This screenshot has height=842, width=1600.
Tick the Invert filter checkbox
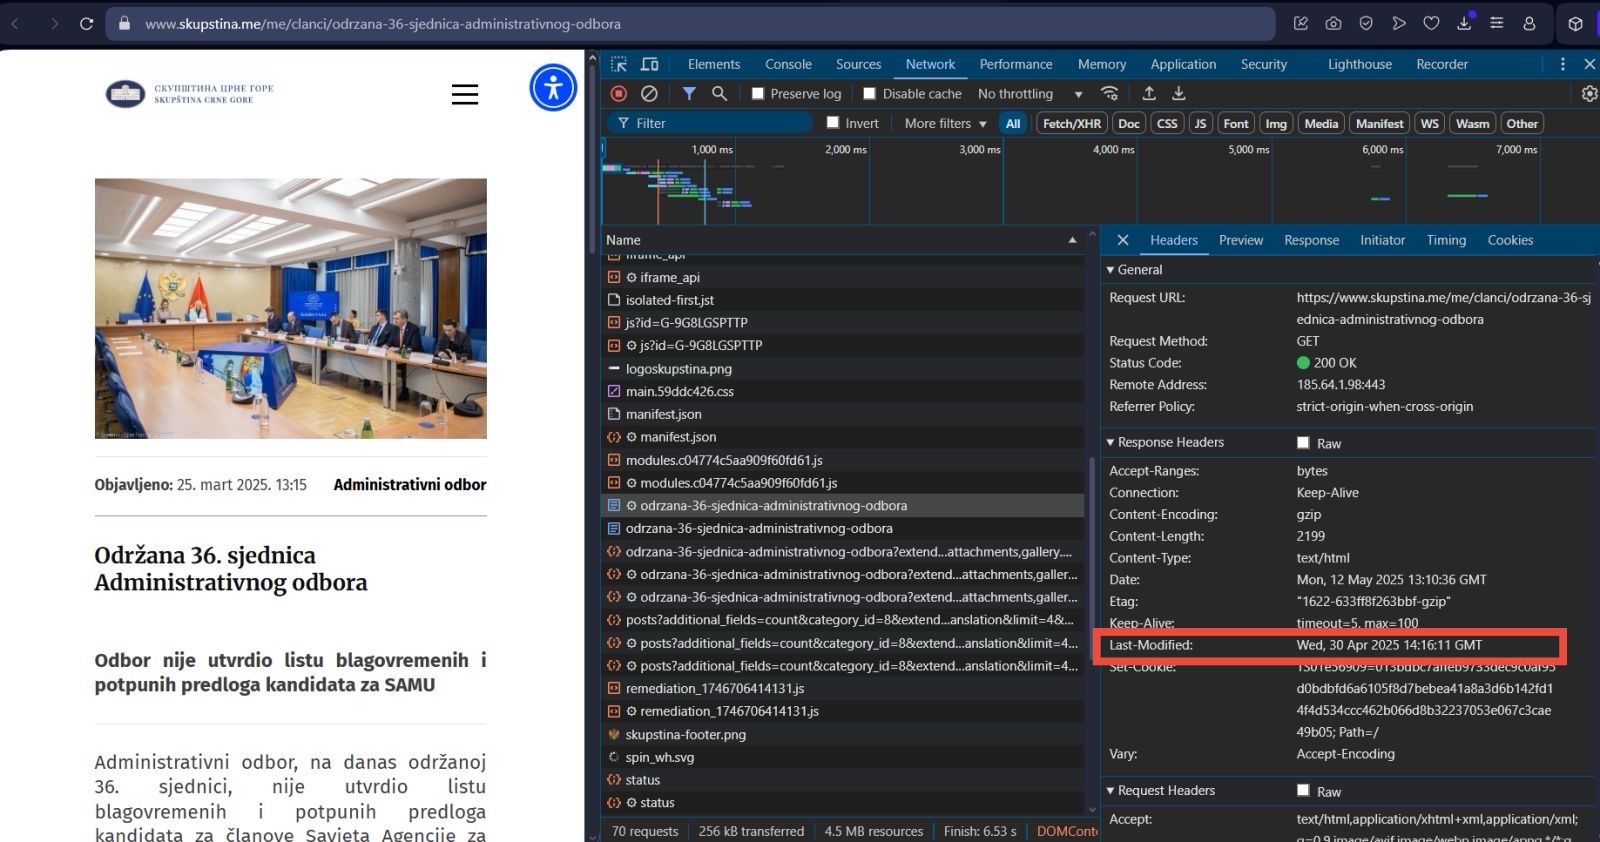tap(833, 123)
